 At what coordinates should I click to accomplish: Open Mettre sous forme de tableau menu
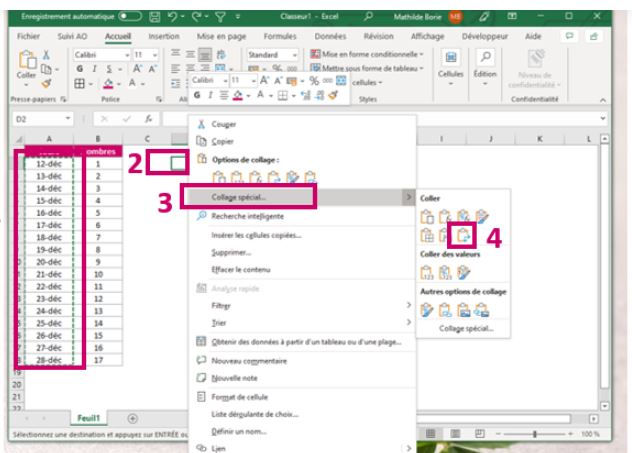tap(367, 68)
